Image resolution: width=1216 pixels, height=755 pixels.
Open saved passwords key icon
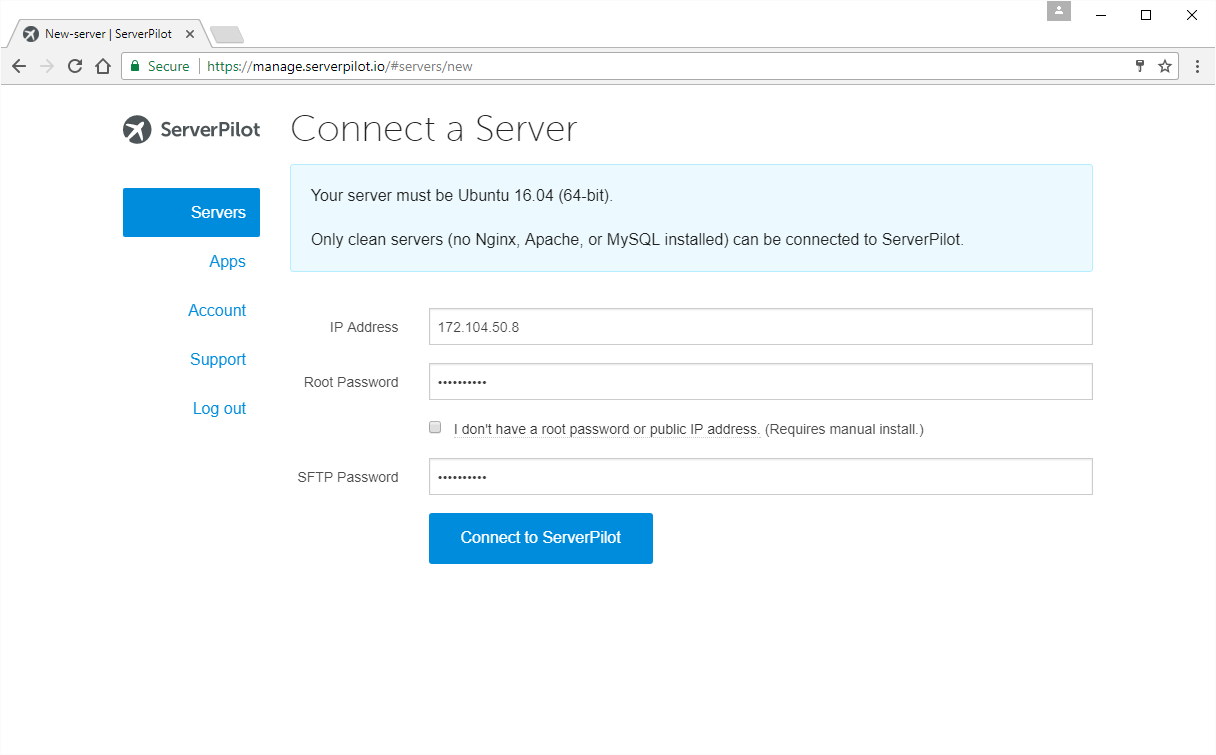pos(1139,66)
